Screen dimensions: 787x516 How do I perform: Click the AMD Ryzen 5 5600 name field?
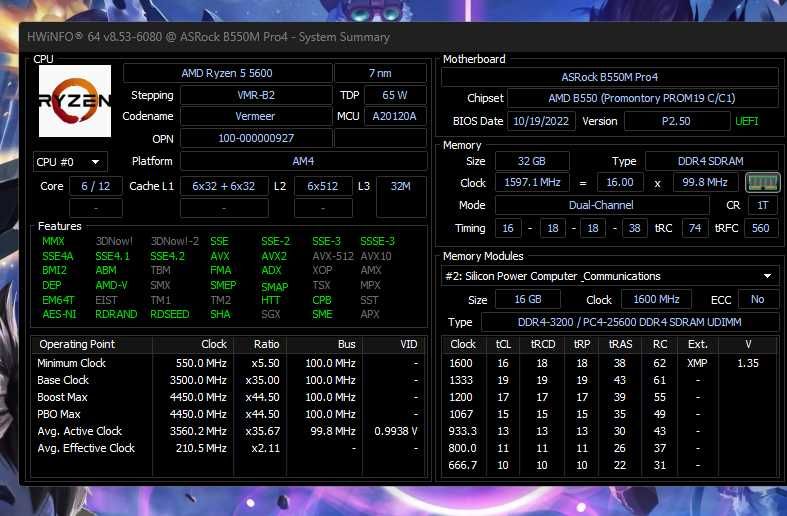(227, 73)
